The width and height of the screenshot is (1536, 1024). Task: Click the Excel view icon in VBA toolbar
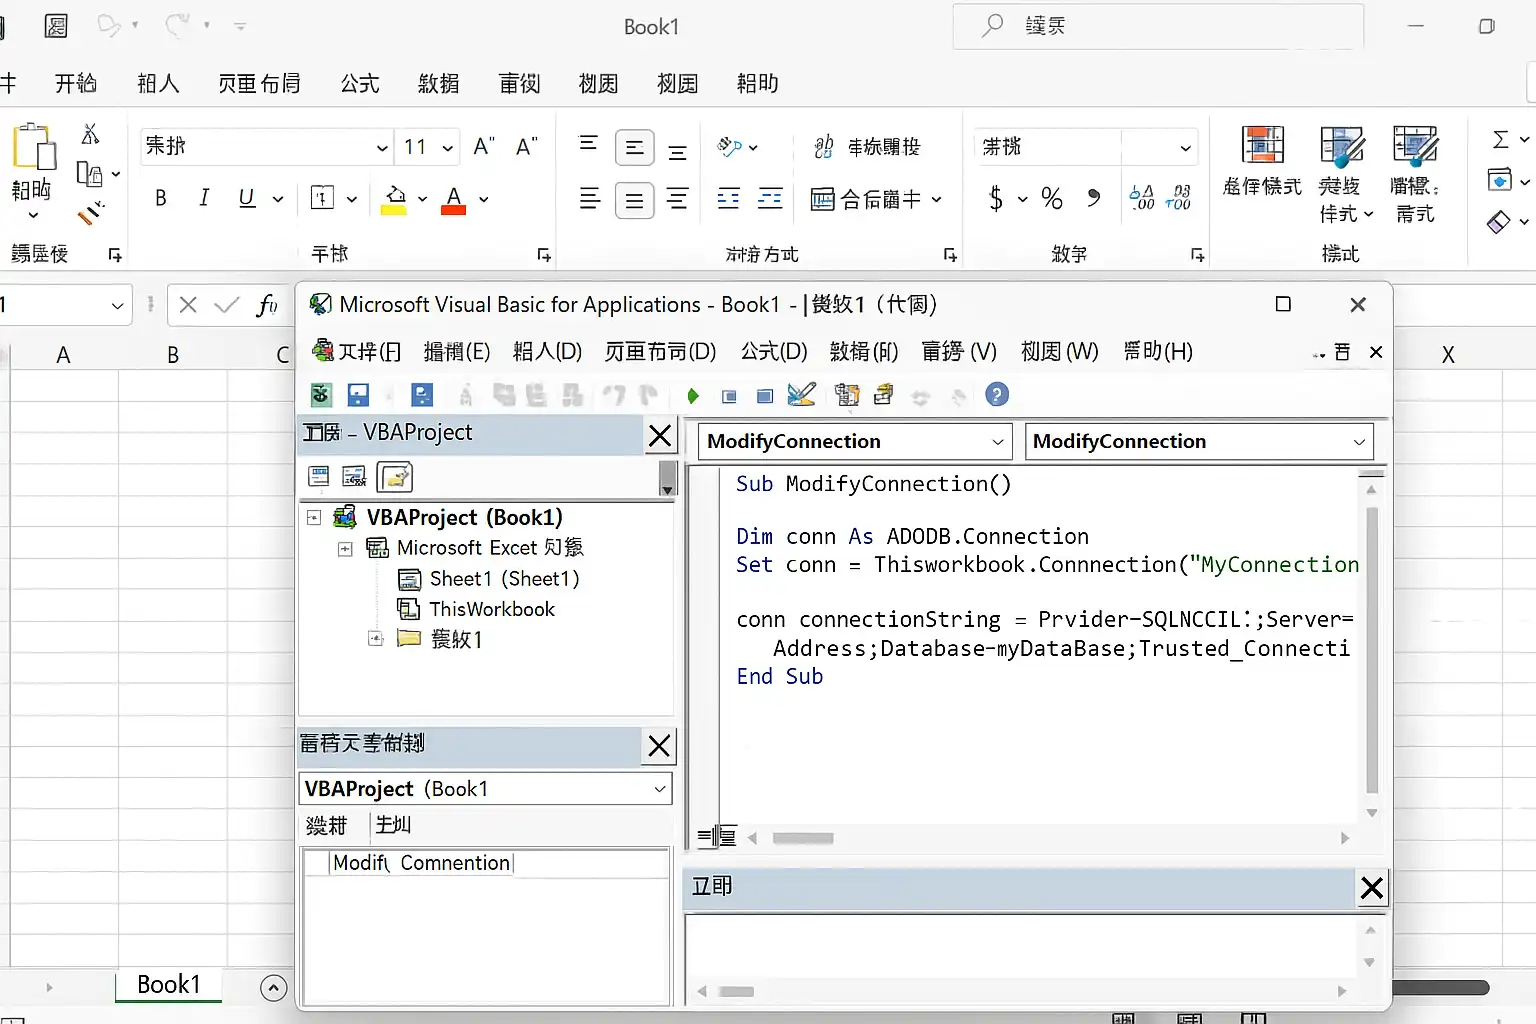point(321,395)
